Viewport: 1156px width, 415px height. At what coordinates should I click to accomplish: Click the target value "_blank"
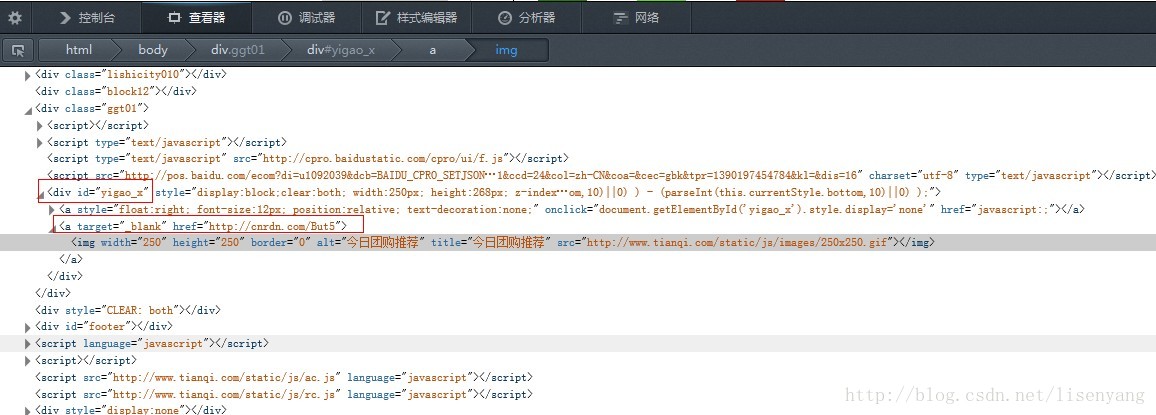tap(142, 226)
